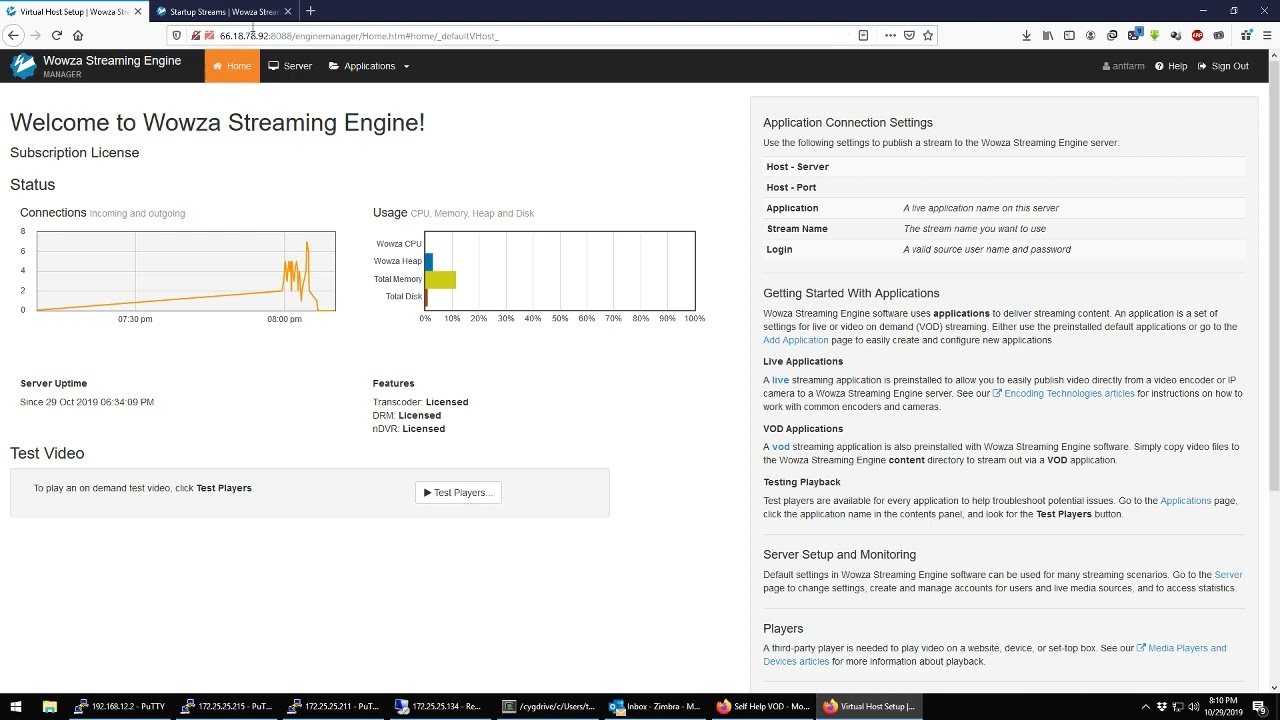Go back with the browser back arrow

coord(13,35)
